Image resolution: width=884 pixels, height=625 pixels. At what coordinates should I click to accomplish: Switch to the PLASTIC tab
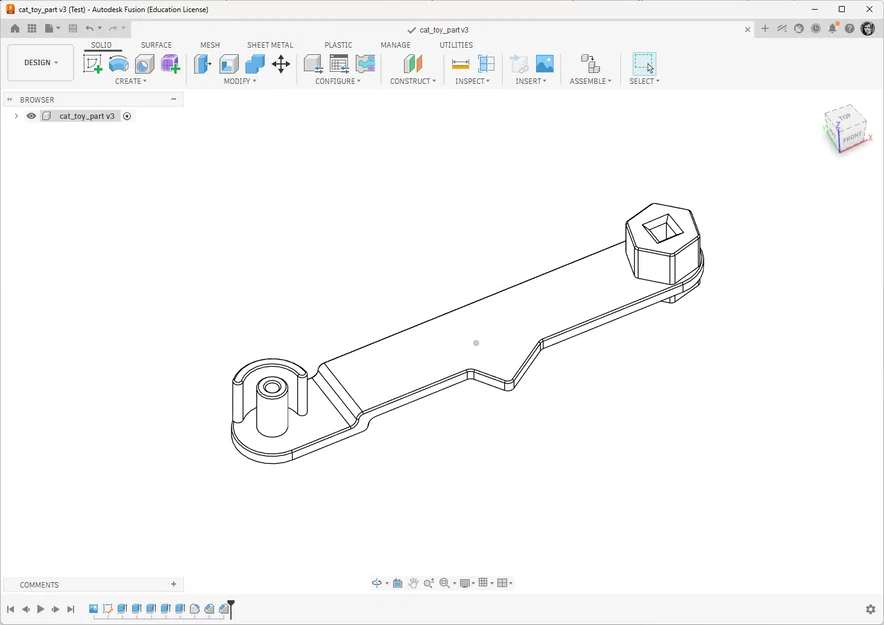pyautogui.click(x=338, y=45)
